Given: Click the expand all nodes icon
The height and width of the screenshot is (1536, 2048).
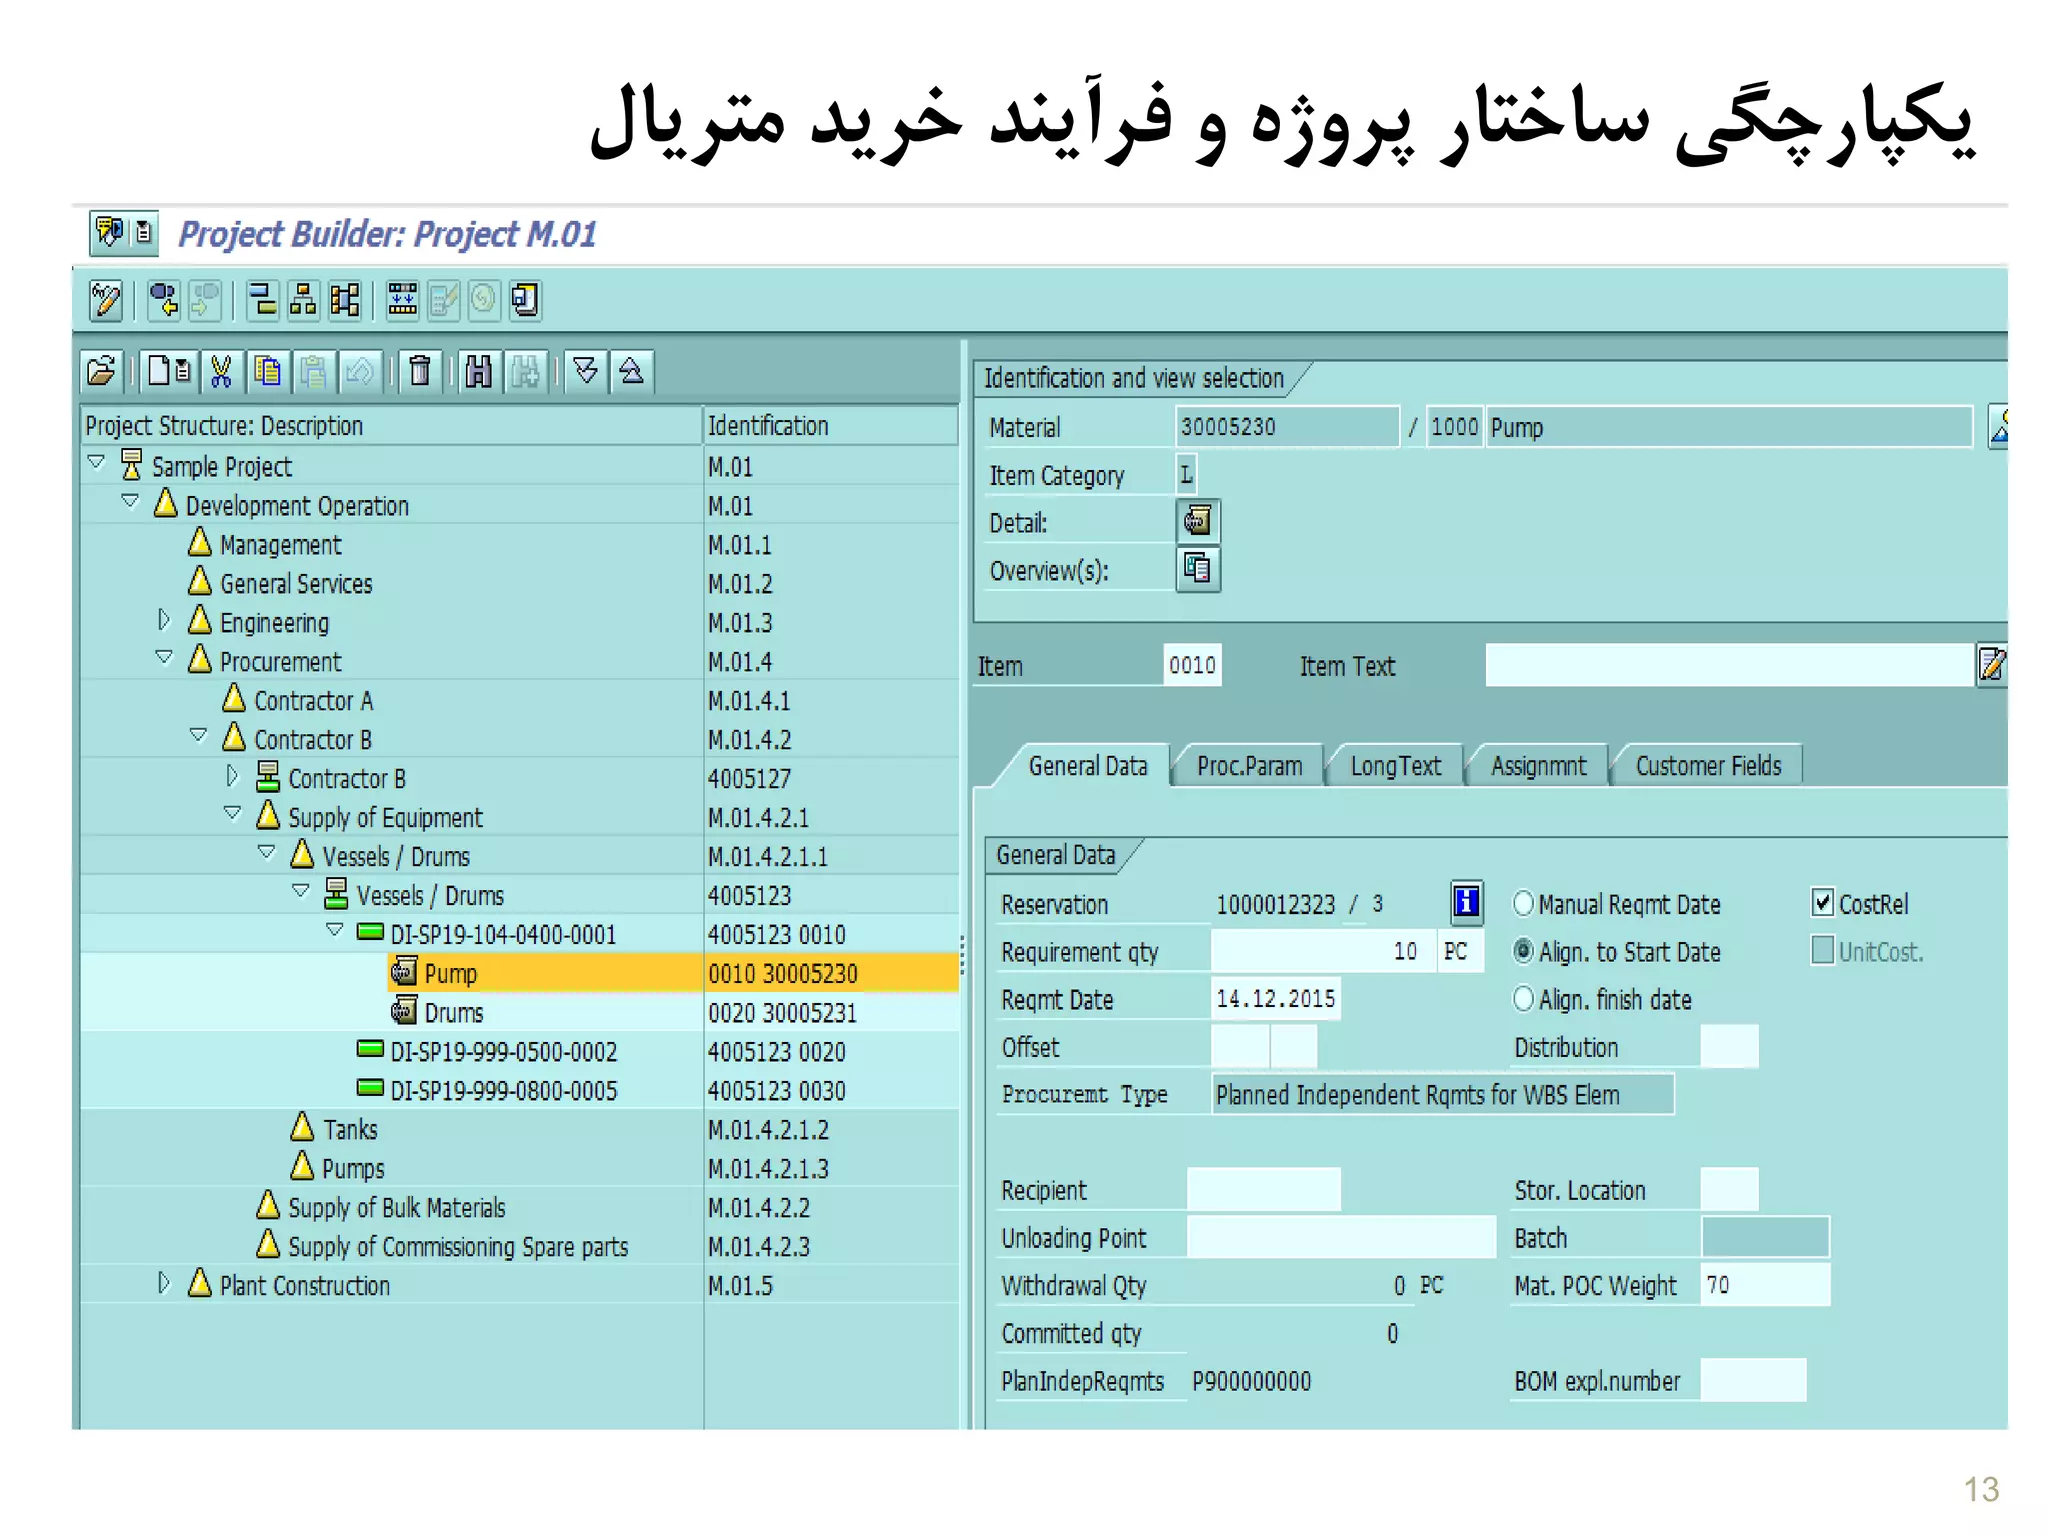Looking at the screenshot, I should tap(586, 371).
